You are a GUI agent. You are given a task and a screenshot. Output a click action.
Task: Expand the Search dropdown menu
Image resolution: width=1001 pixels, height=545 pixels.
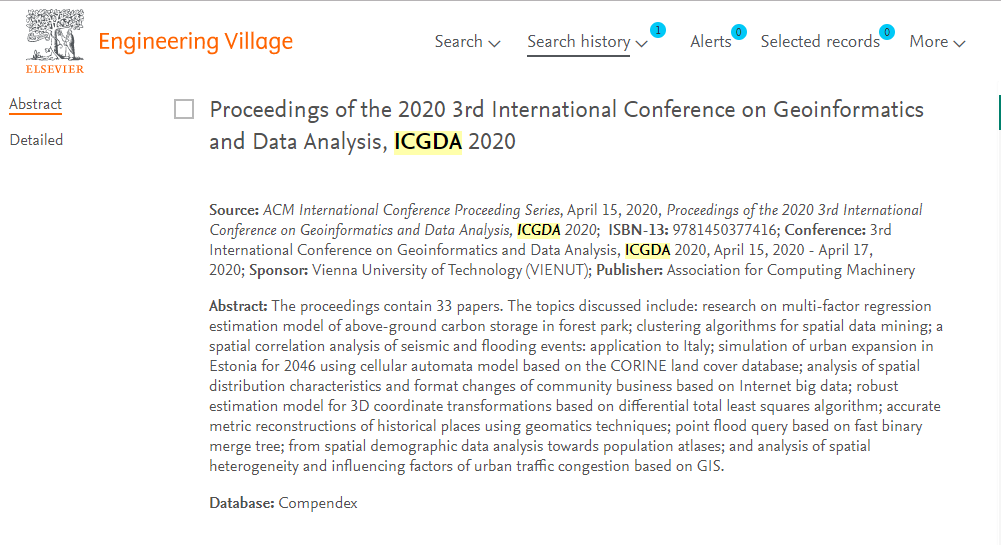467,41
